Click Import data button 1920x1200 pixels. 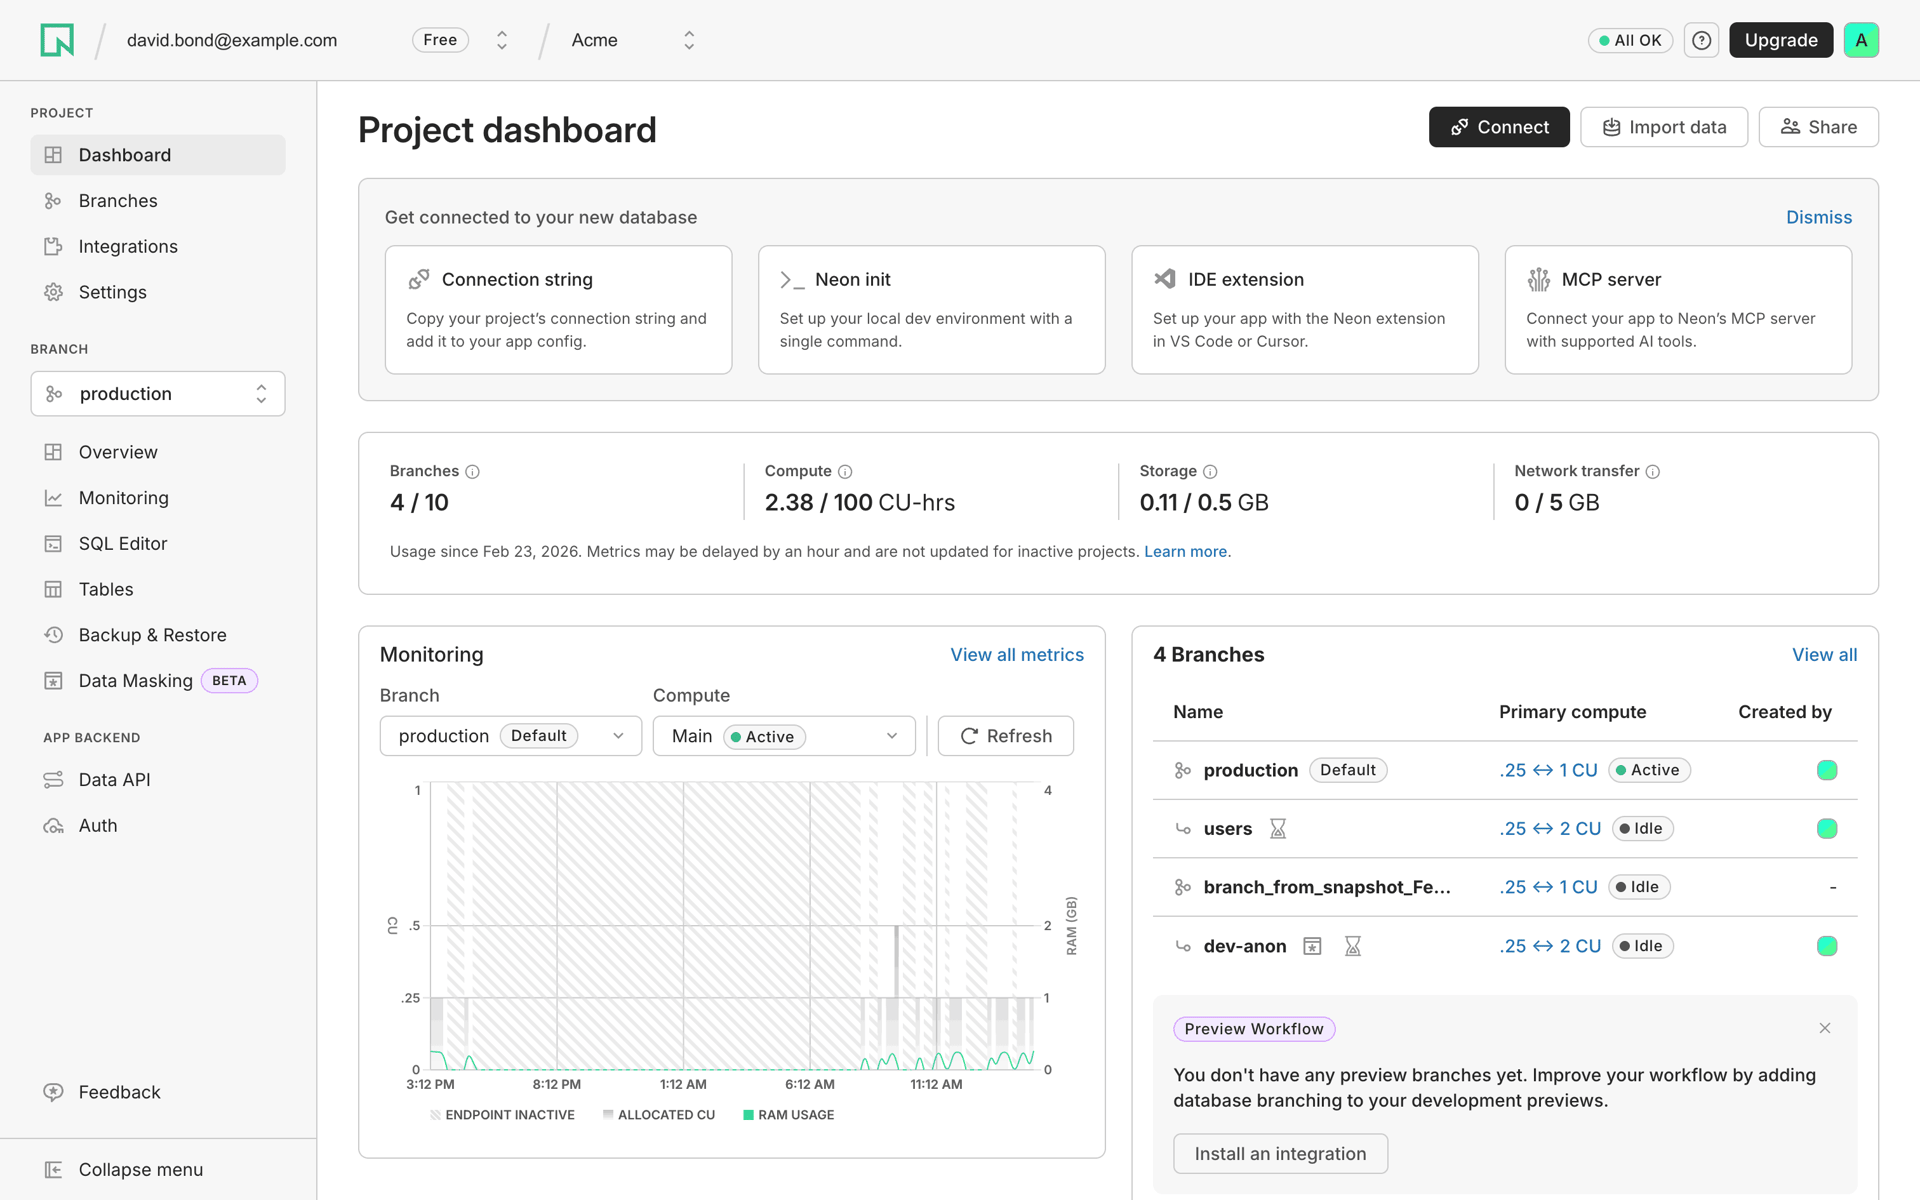pos(1664,127)
